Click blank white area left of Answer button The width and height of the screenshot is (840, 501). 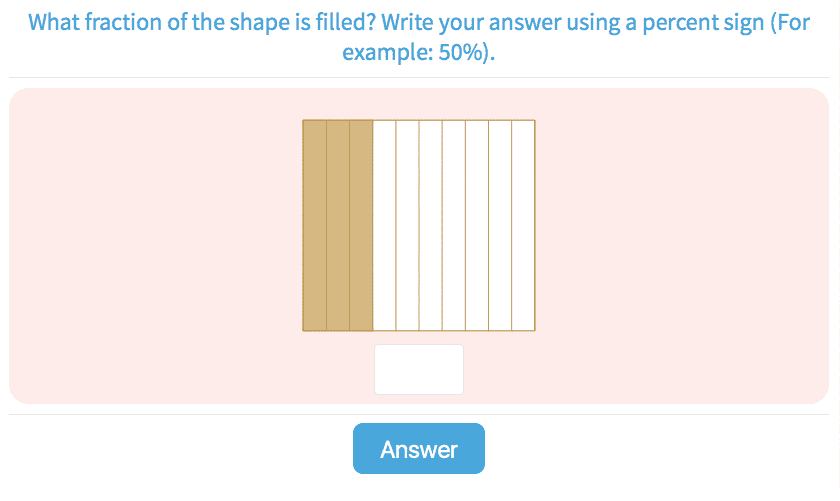click(x=180, y=449)
